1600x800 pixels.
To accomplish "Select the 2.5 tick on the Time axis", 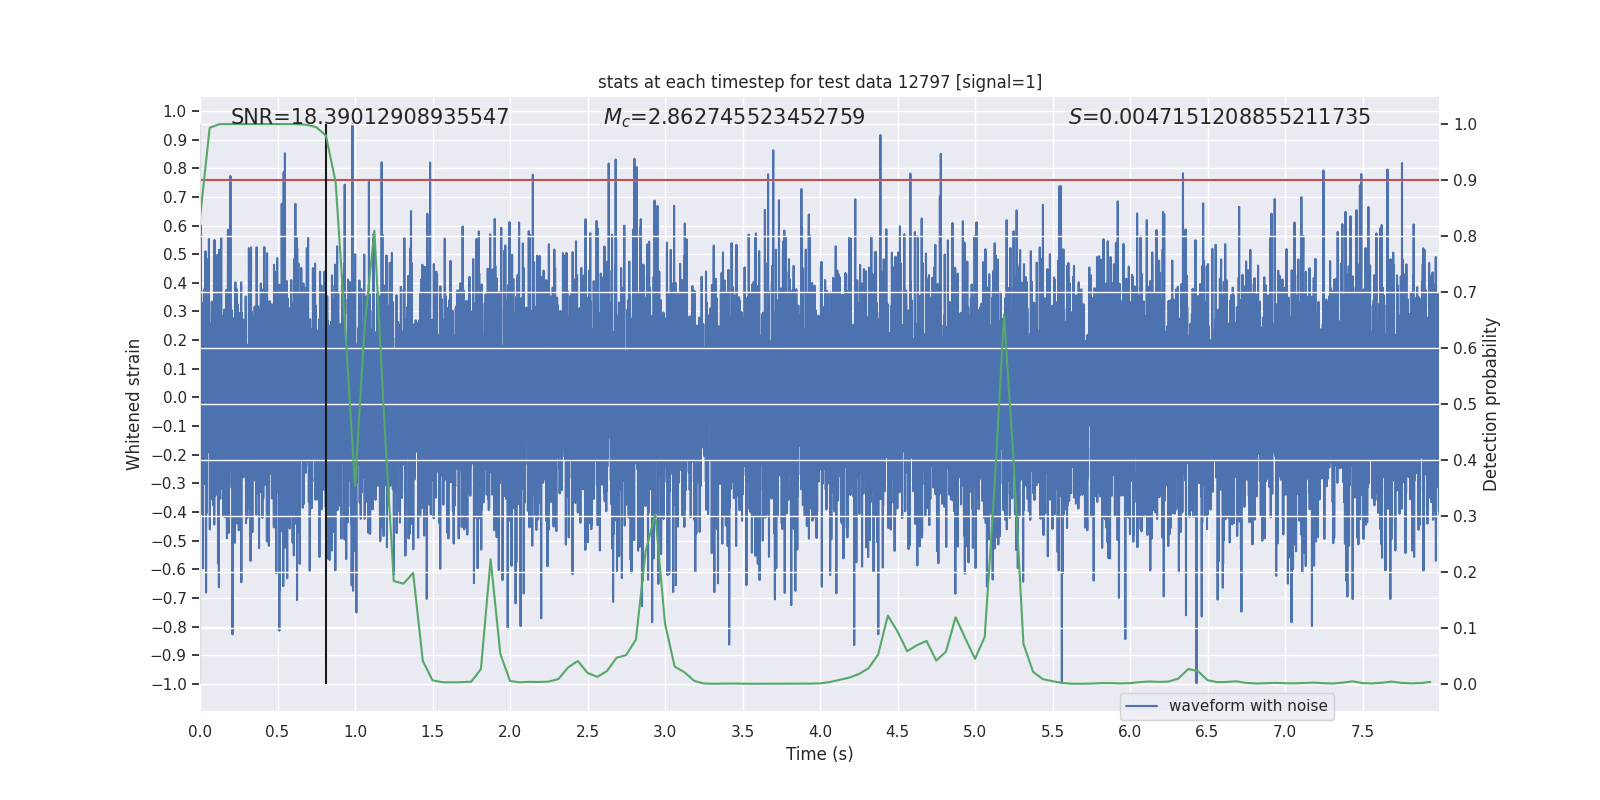I will tap(588, 731).
